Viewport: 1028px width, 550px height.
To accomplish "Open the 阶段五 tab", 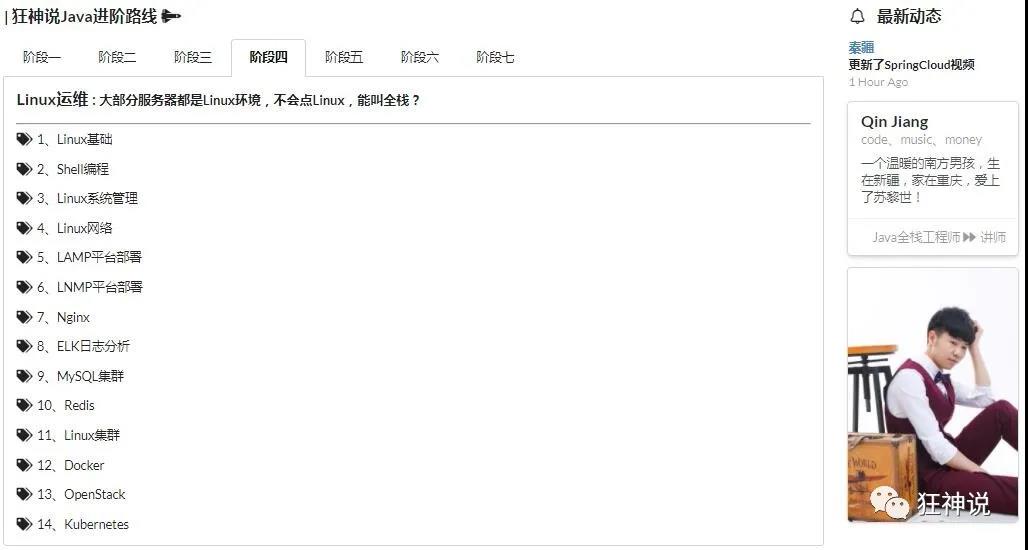I will coord(344,58).
